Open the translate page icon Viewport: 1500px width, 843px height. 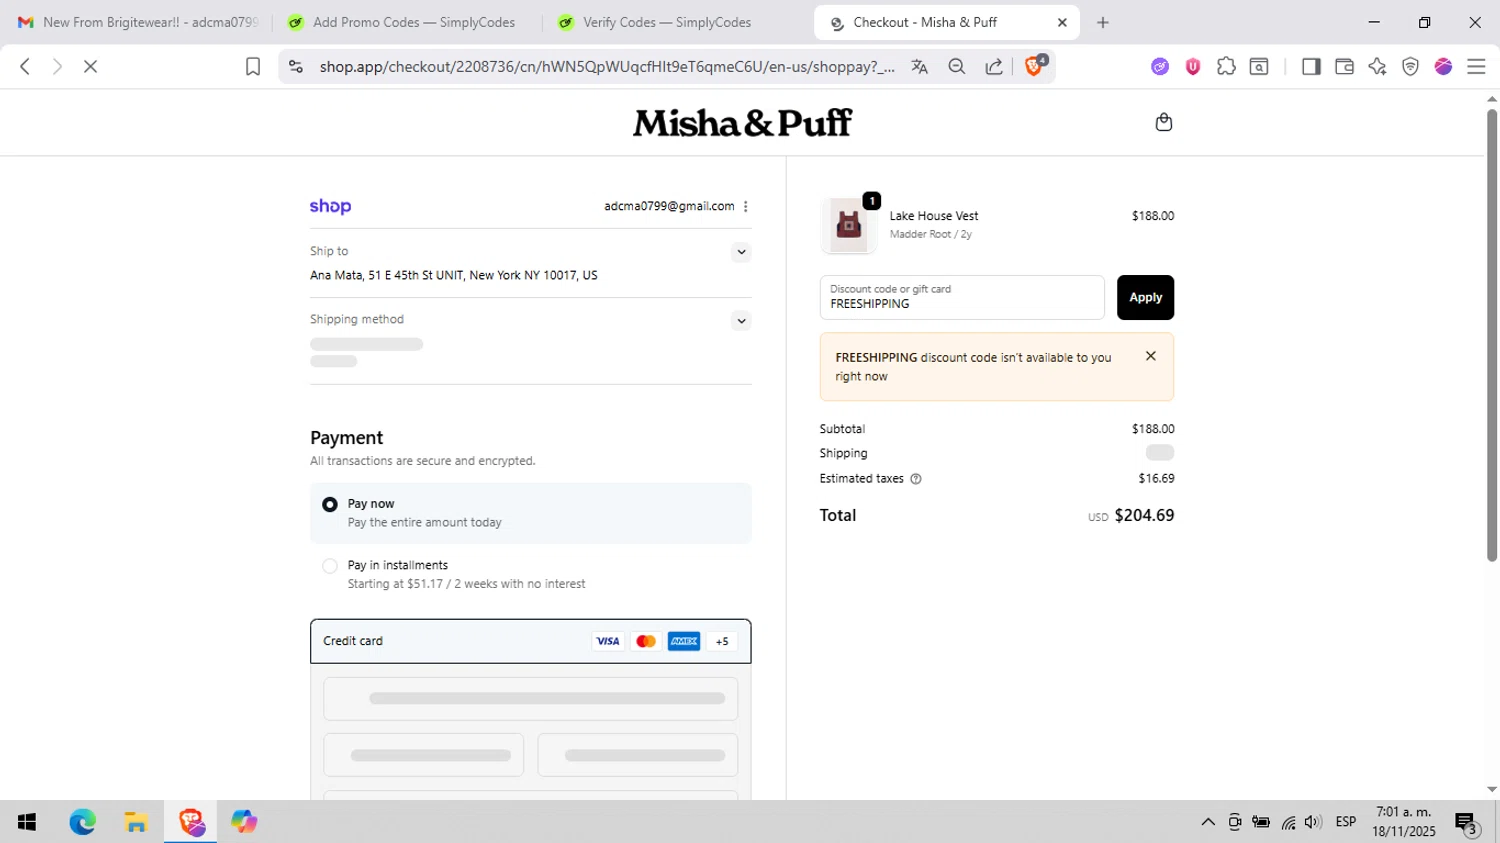point(920,66)
